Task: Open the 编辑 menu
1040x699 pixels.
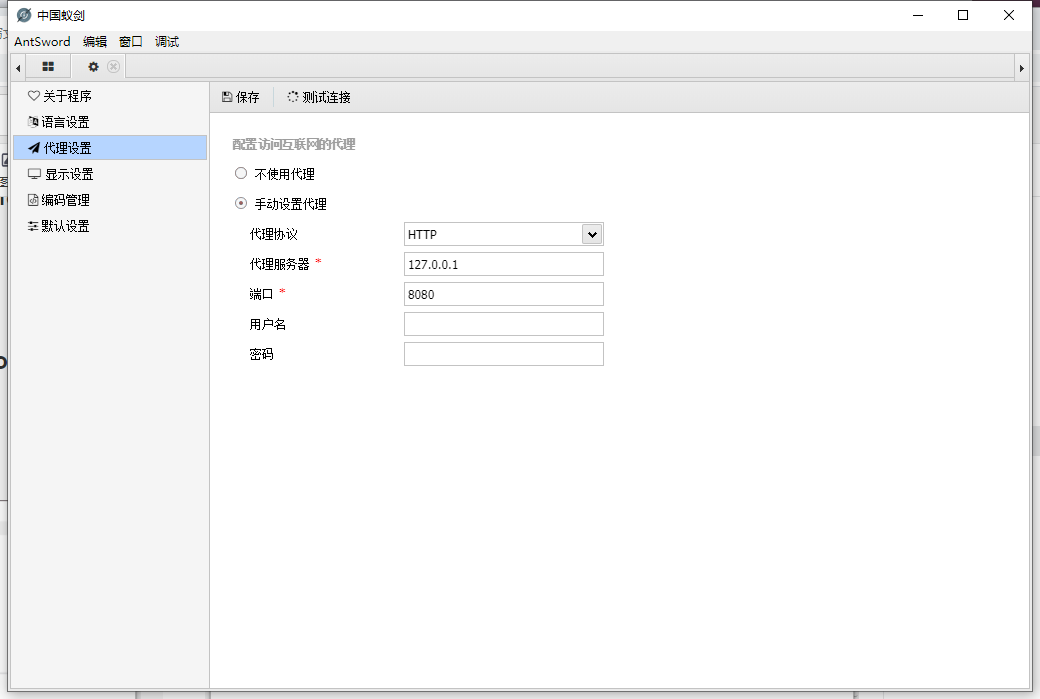Action: click(95, 41)
